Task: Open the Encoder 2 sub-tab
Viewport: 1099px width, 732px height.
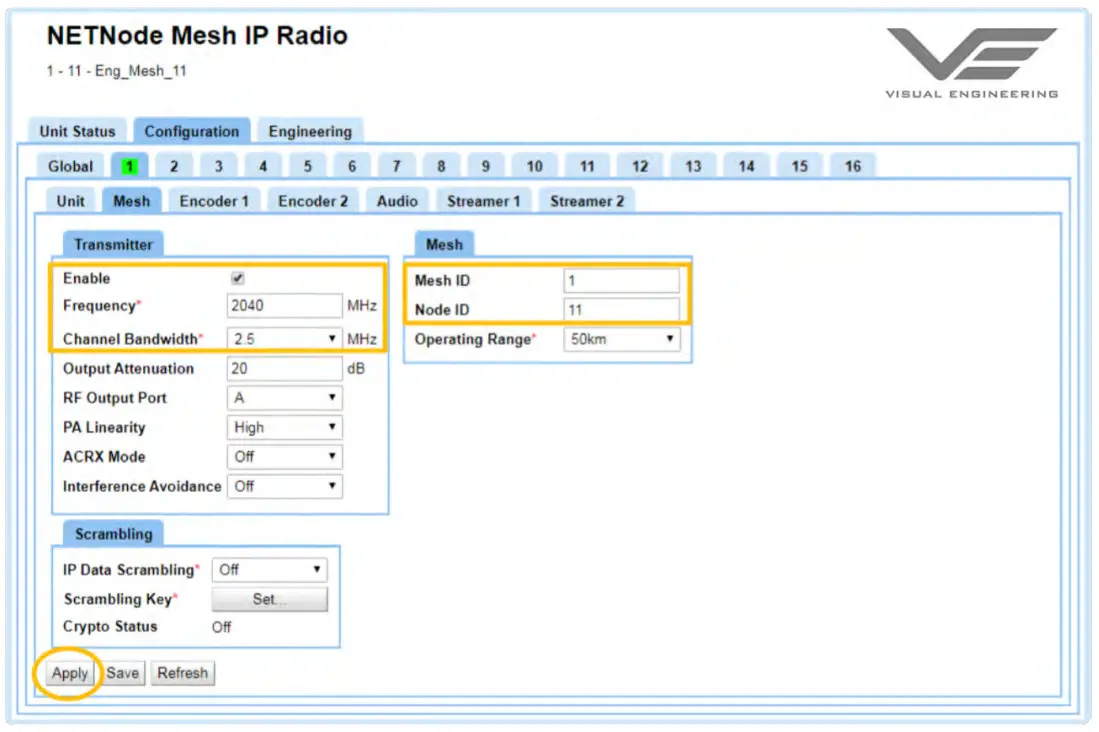Action: click(x=313, y=201)
